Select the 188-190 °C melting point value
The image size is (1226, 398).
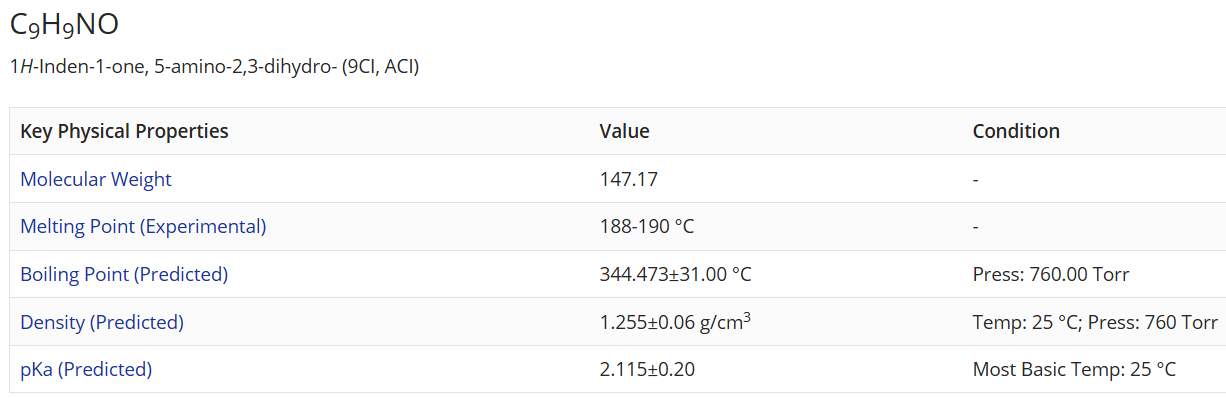pyautogui.click(x=646, y=227)
